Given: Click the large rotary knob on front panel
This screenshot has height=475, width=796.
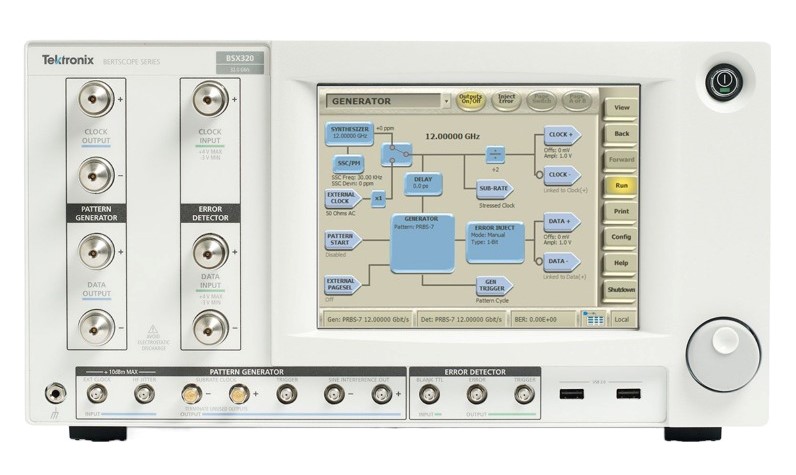Looking at the screenshot, I should (722, 354).
